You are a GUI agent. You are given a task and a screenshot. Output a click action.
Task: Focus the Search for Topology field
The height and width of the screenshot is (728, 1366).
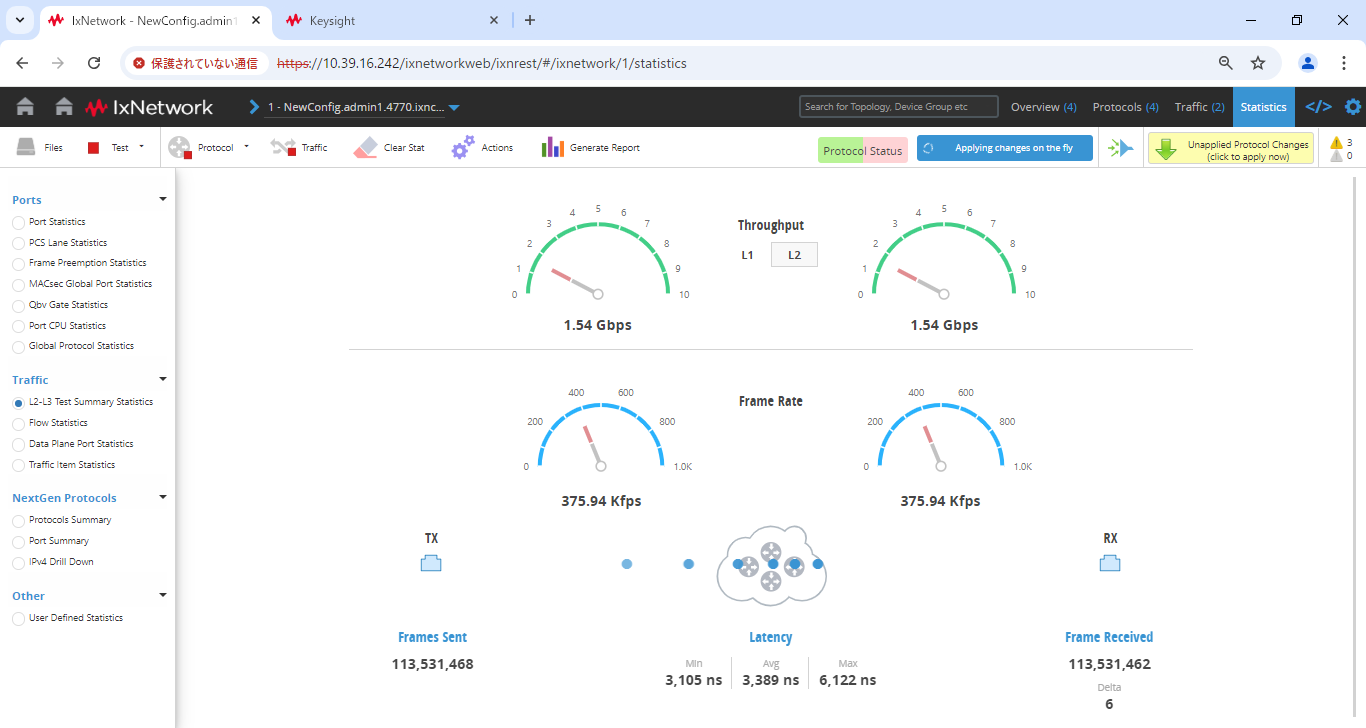click(899, 107)
